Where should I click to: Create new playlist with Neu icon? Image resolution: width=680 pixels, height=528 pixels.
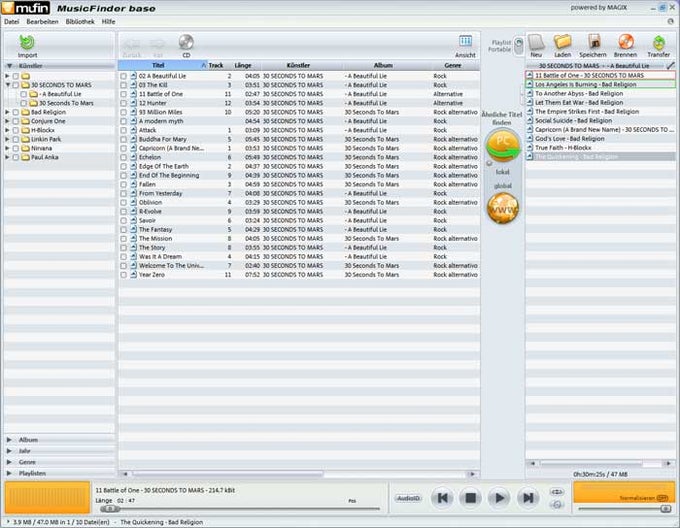point(536,42)
